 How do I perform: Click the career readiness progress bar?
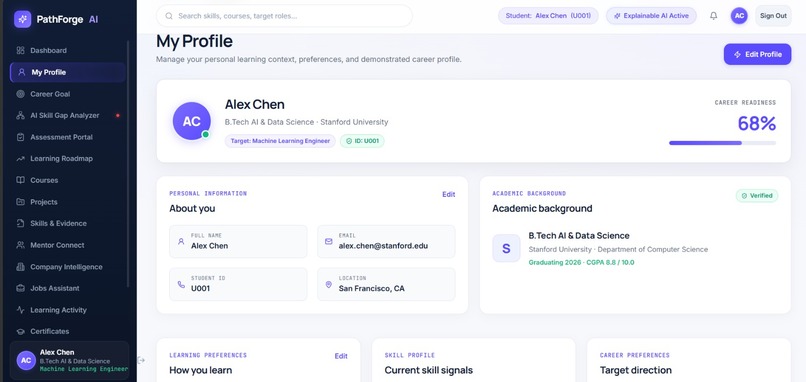(x=722, y=143)
